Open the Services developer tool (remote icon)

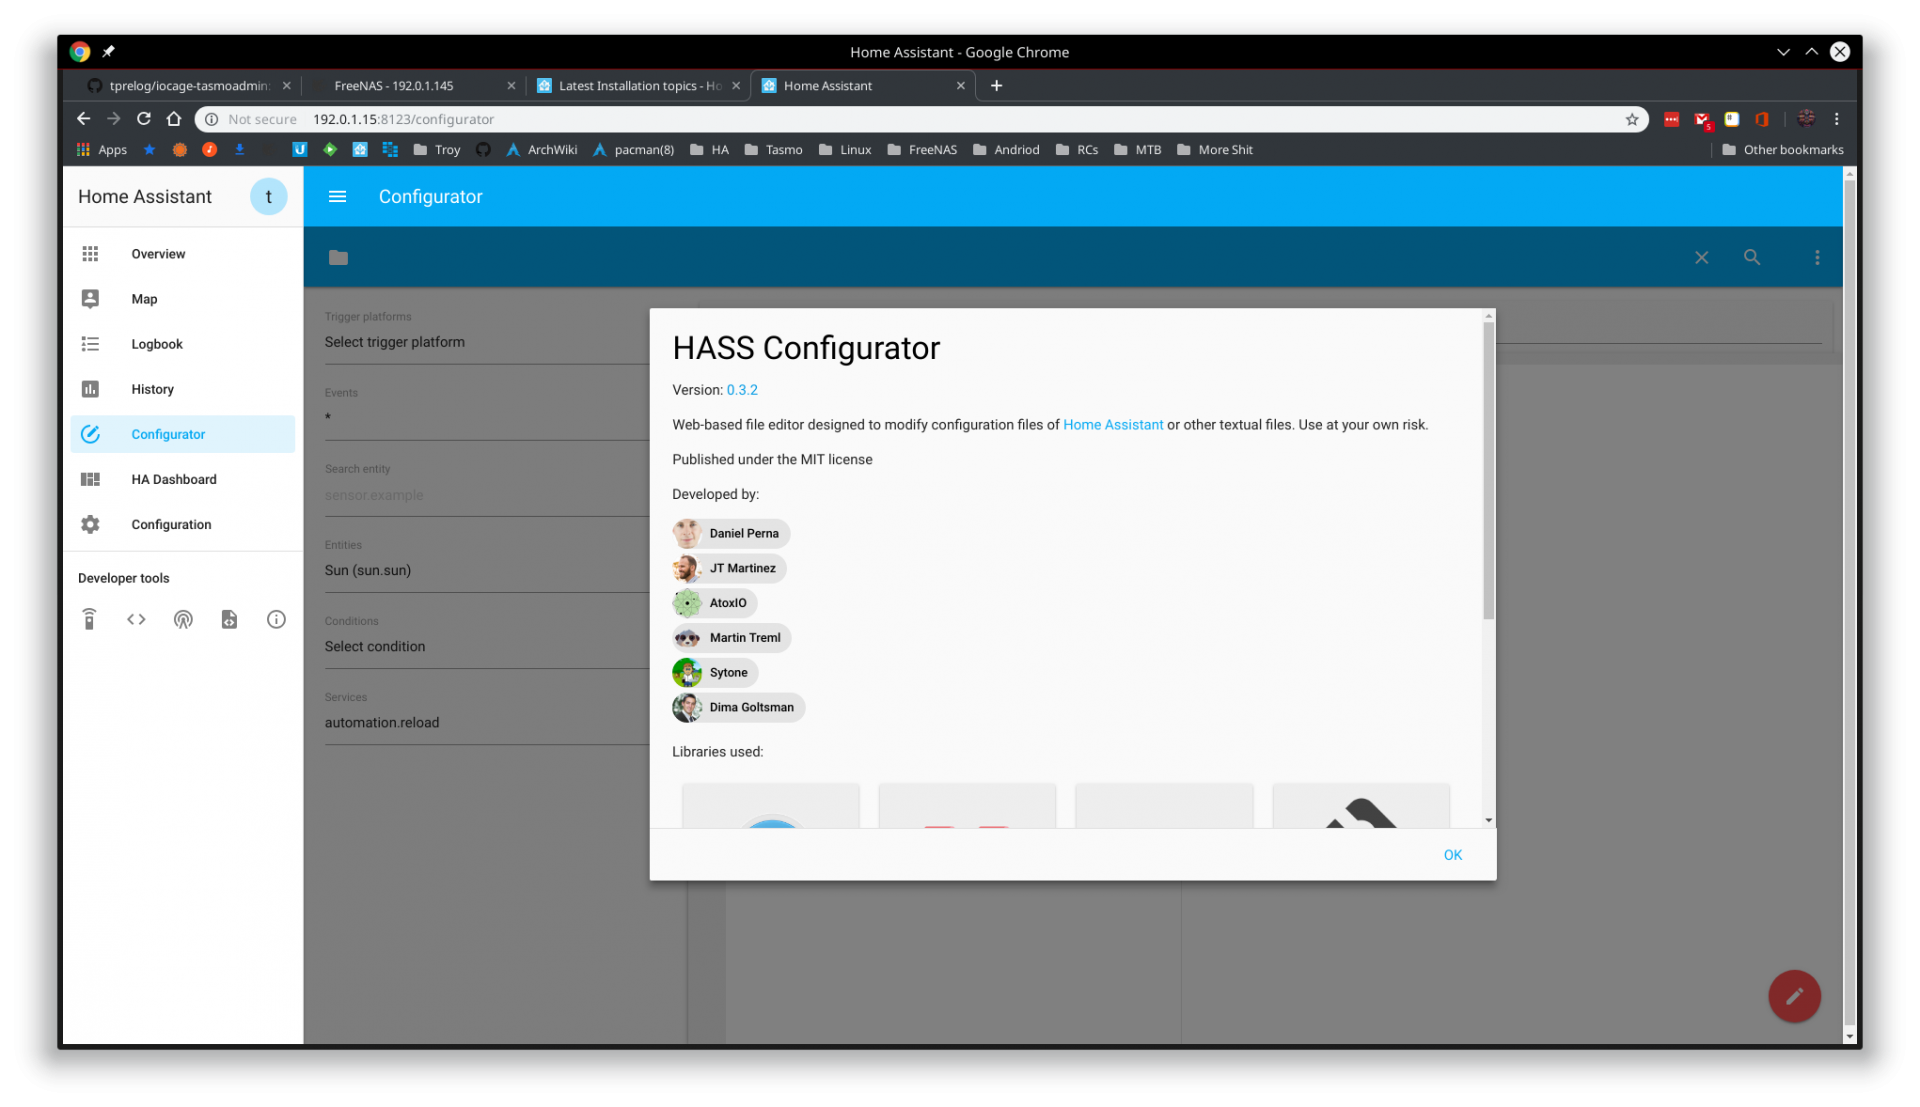pos(90,620)
